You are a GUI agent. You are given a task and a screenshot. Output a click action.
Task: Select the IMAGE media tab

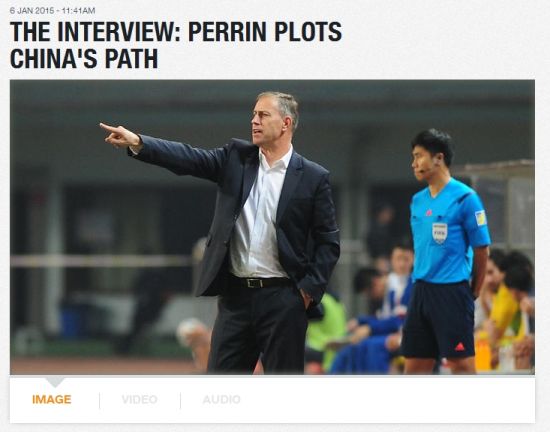point(52,399)
